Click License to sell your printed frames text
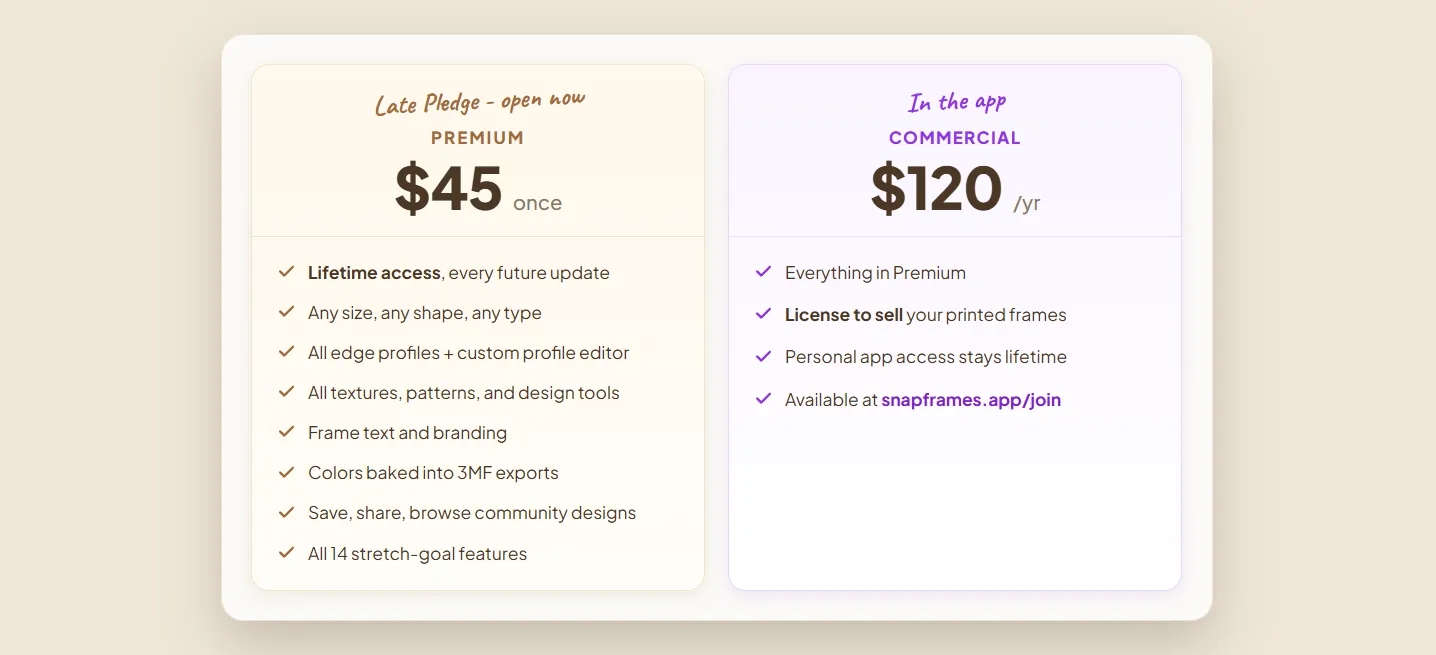Screen dimensions: 1436x655 click(926, 315)
